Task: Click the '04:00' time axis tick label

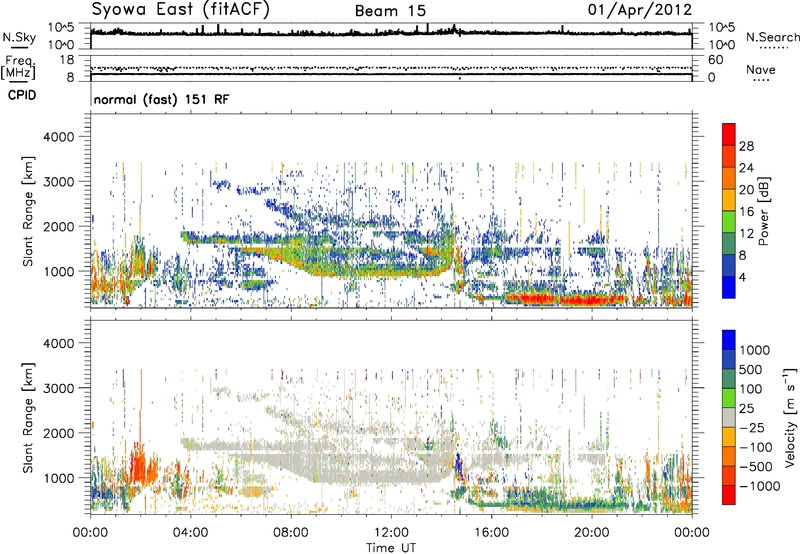Action: 190,533
